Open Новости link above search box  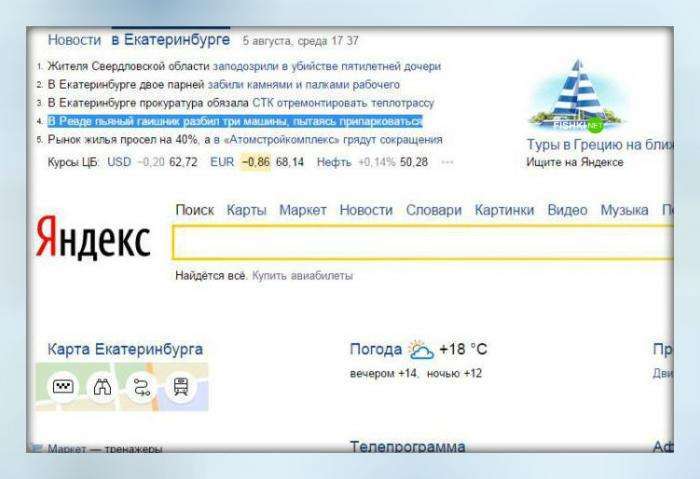point(366,210)
